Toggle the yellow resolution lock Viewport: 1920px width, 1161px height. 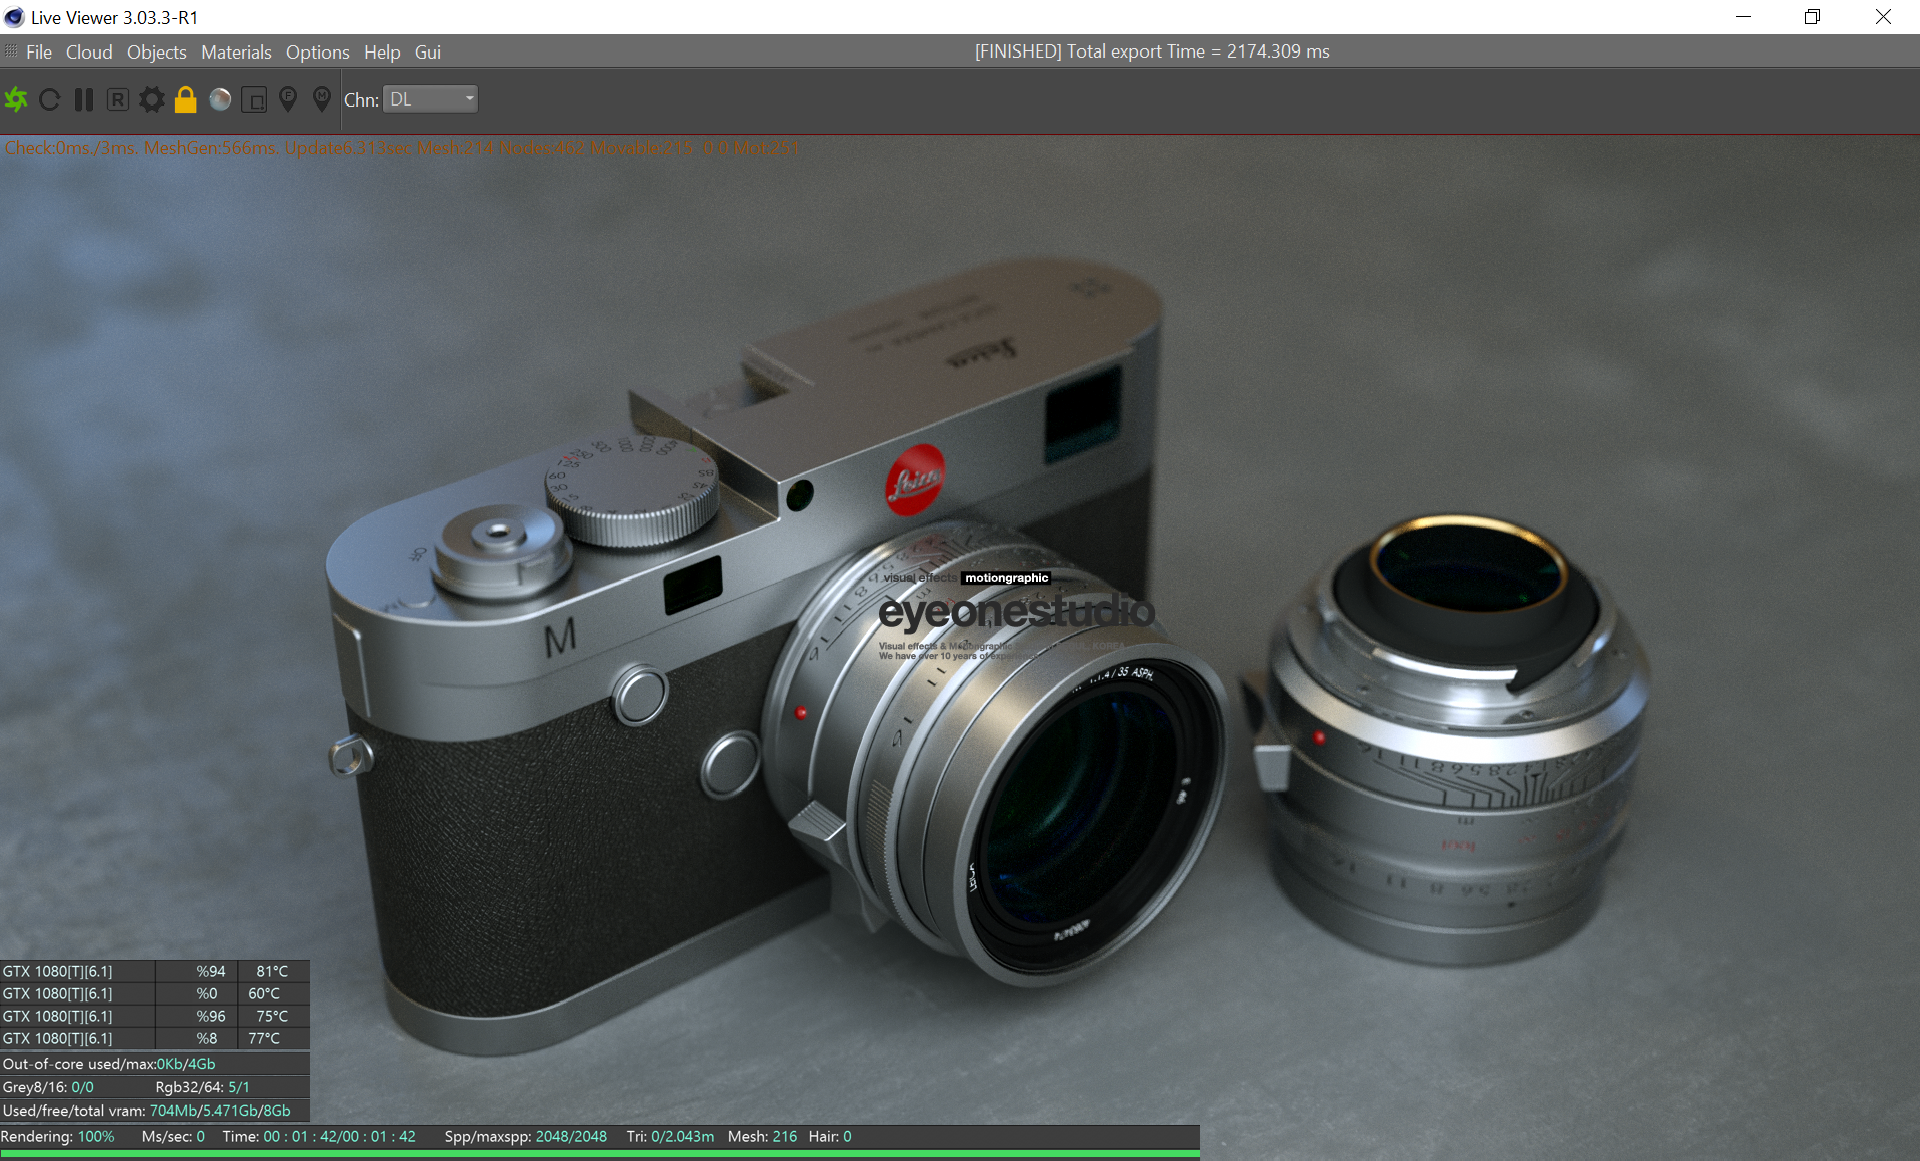(x=185, y=99)
